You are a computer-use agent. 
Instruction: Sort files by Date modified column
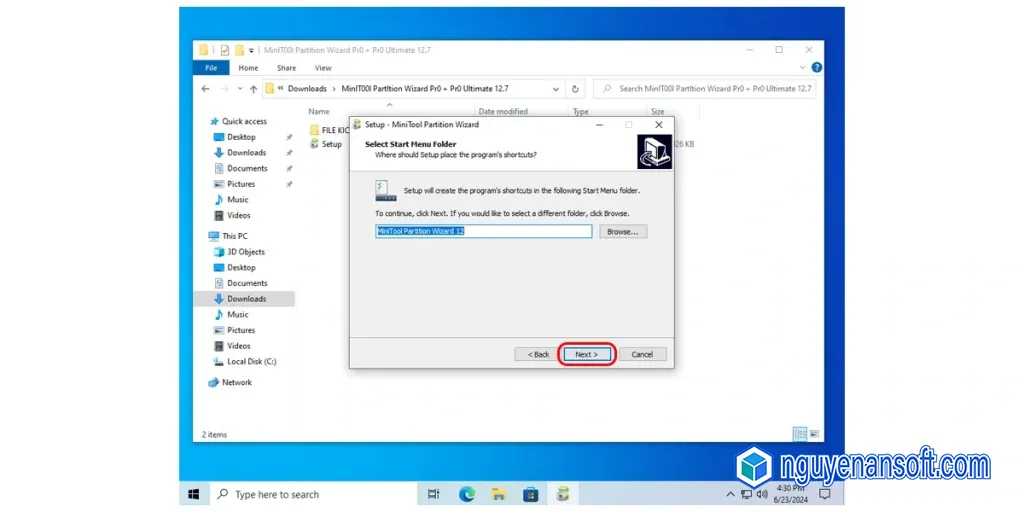point(503,112)
